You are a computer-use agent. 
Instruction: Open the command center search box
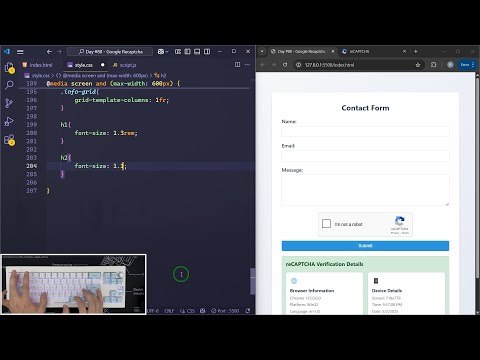click(110, 52)
